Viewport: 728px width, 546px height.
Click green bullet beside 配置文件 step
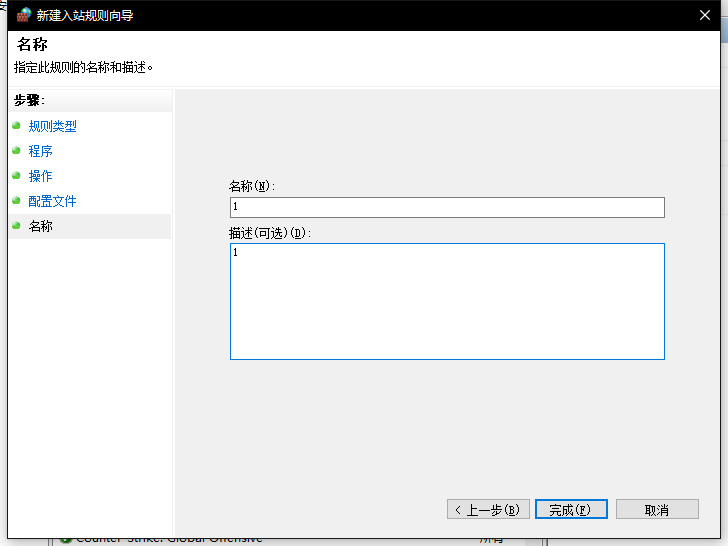(x=16, y=201)
